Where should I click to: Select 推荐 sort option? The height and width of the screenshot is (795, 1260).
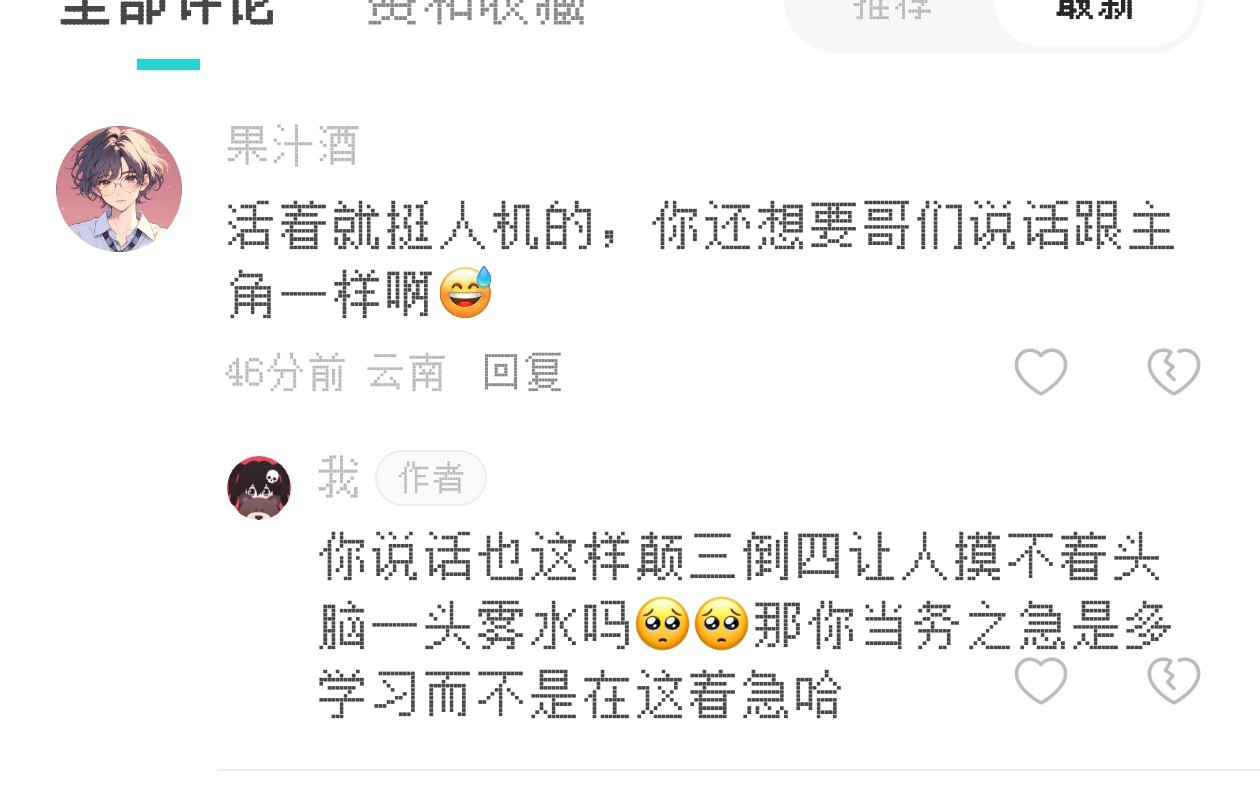pos(892,10)
